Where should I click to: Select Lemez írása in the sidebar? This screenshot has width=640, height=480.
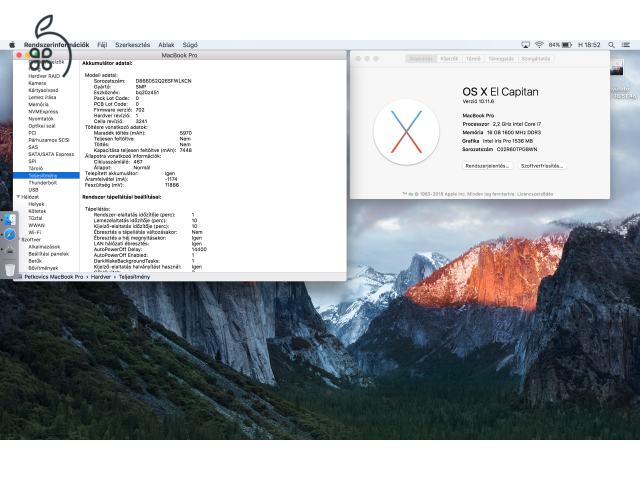[x=42, y=97]
